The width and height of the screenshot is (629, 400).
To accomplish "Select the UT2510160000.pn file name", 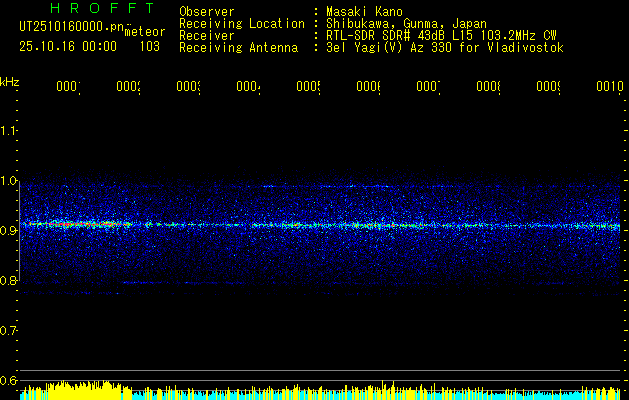I will [x=71, y=27].
